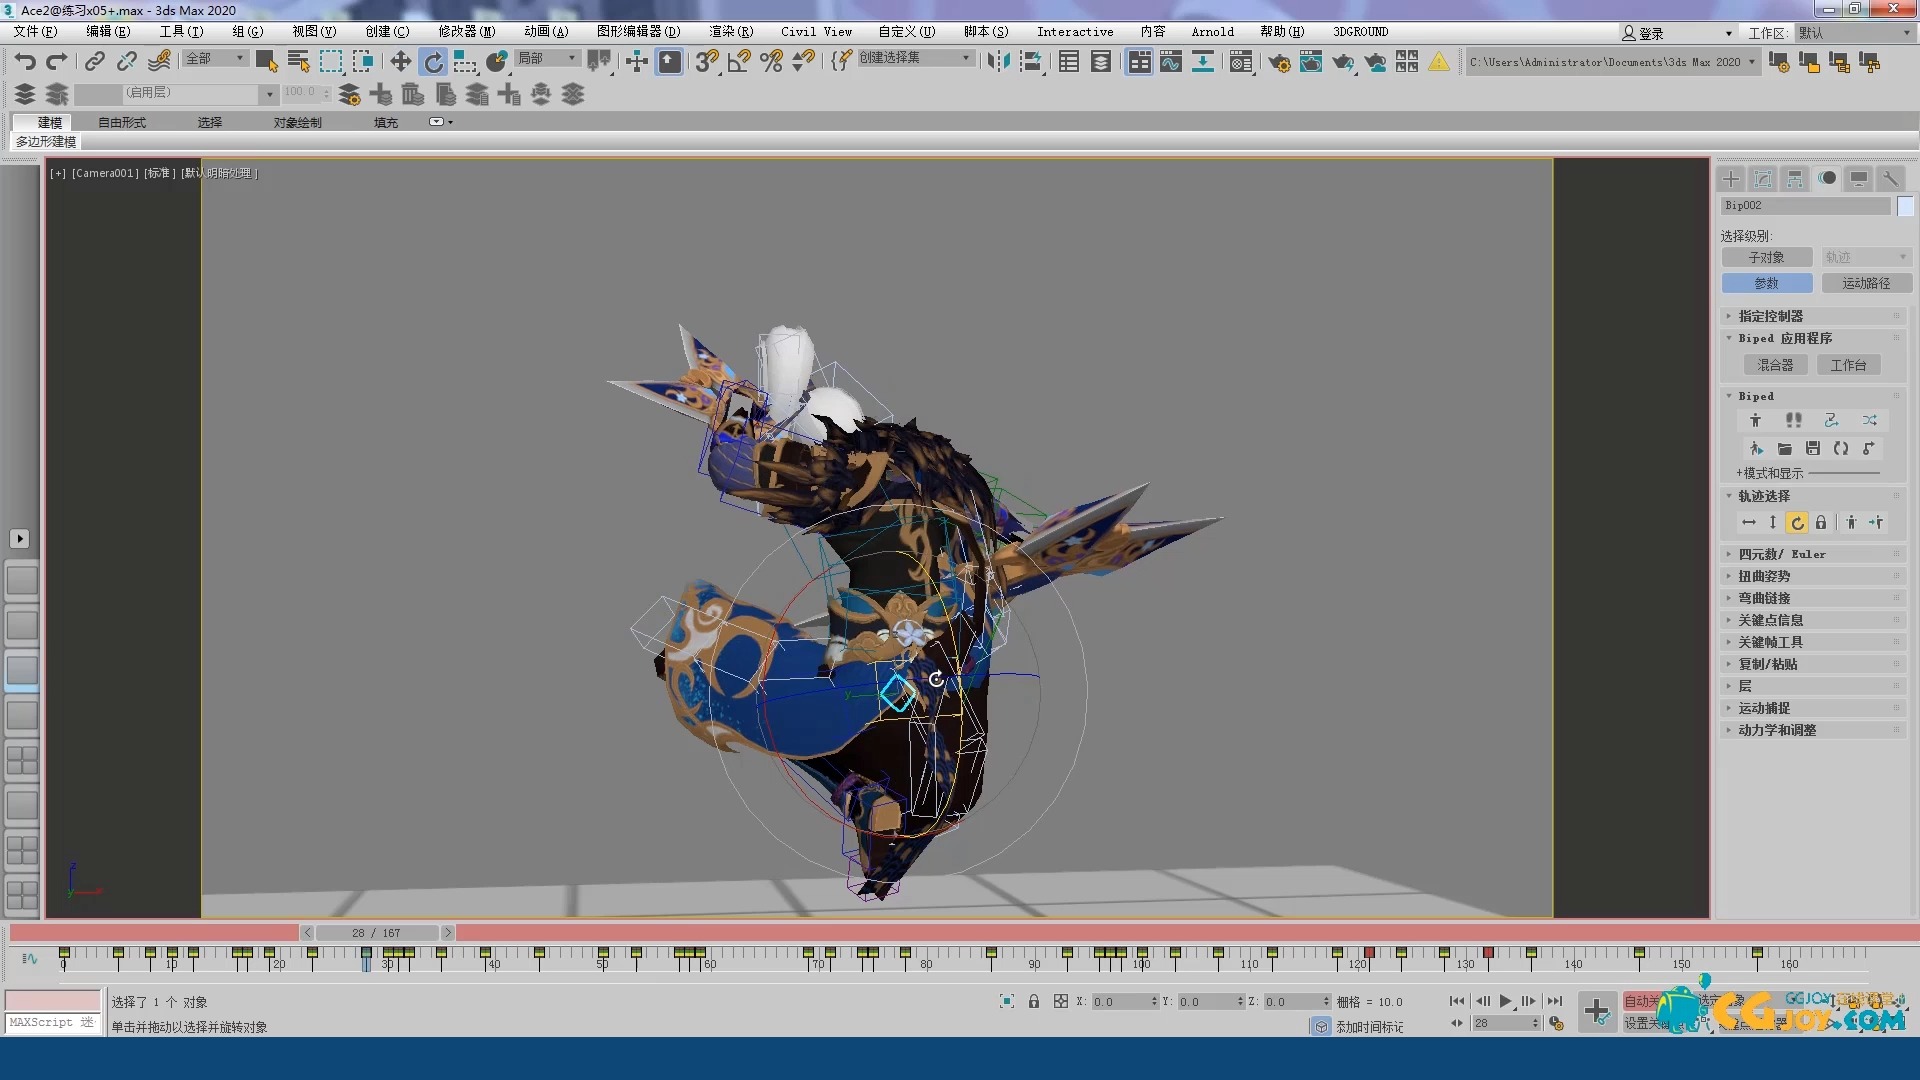The height and width of the screenshot is (1080, 1920).
Task: Click the Mirror tool icon
Action: click(x=998, y=62)
